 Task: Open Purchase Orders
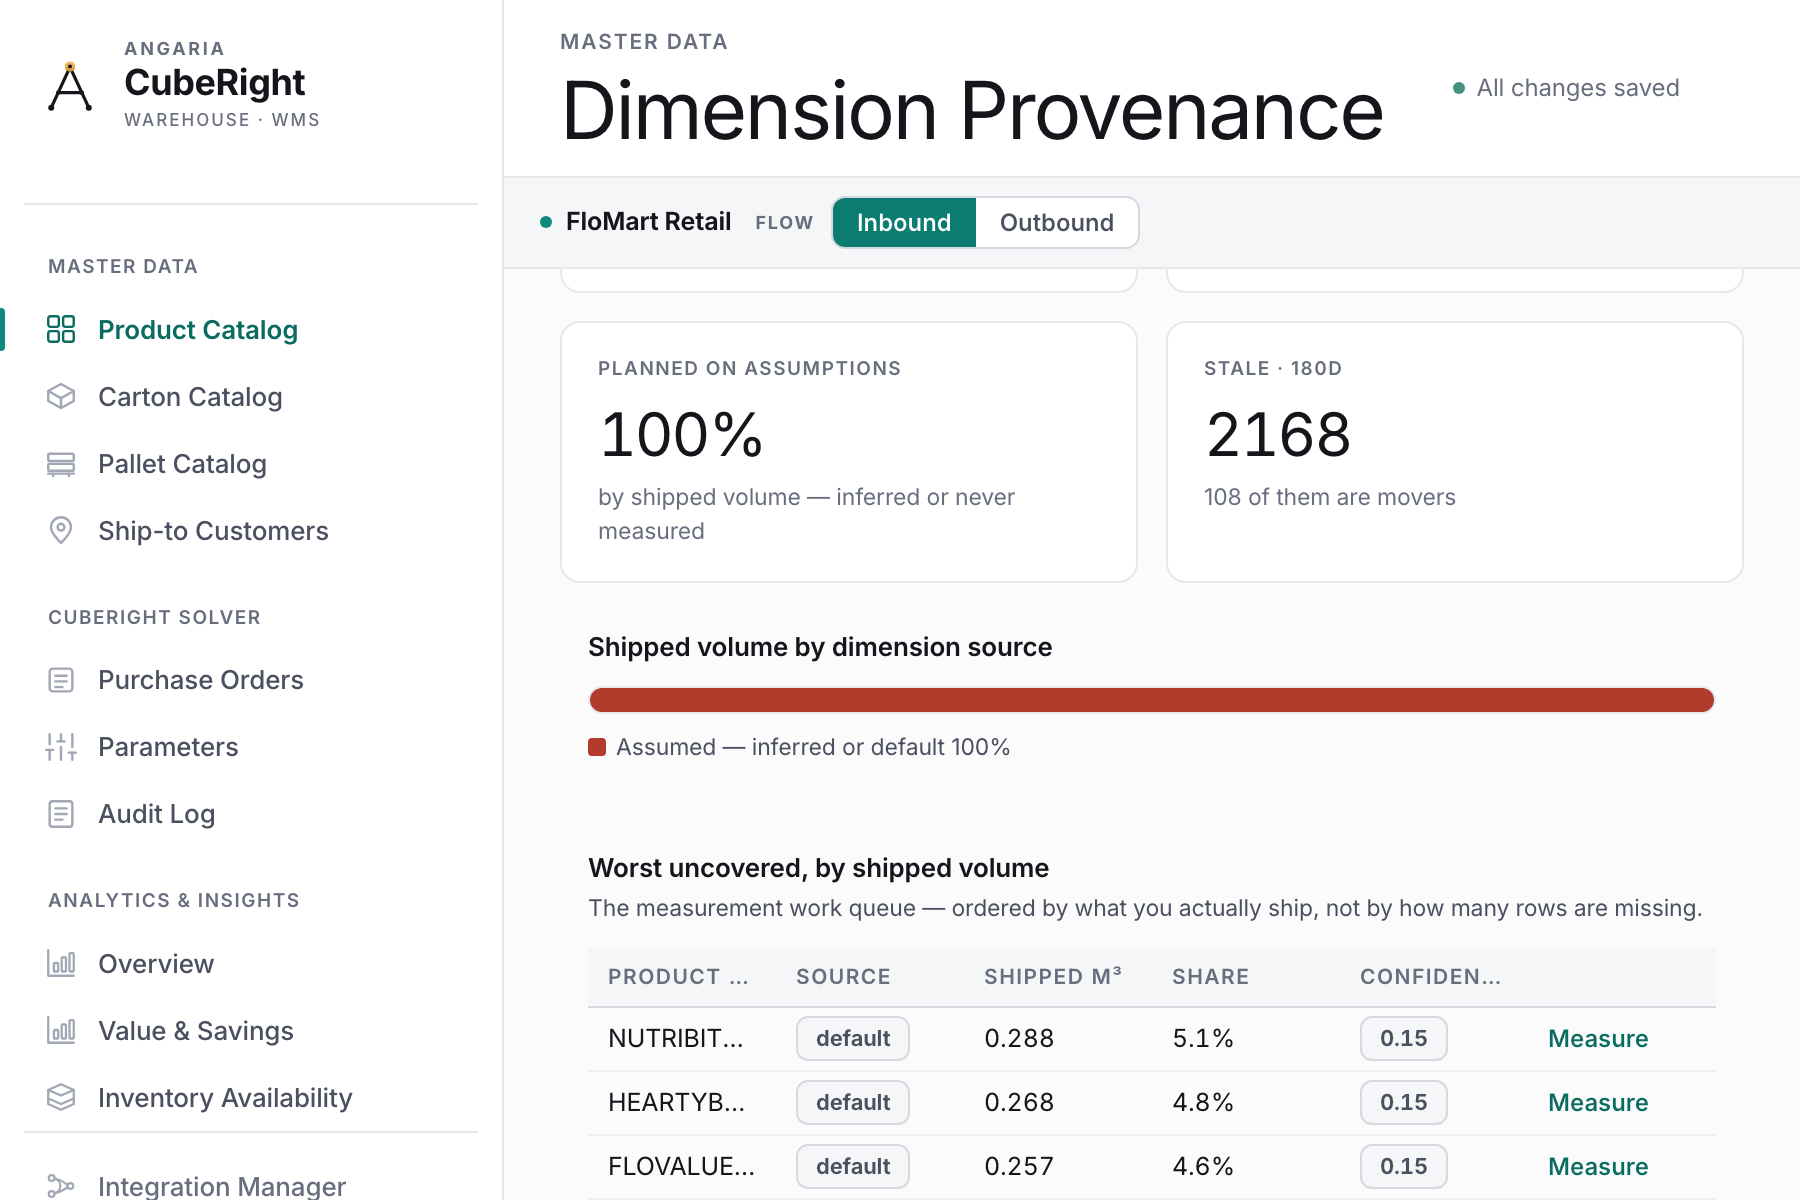(x=201, y=680)
